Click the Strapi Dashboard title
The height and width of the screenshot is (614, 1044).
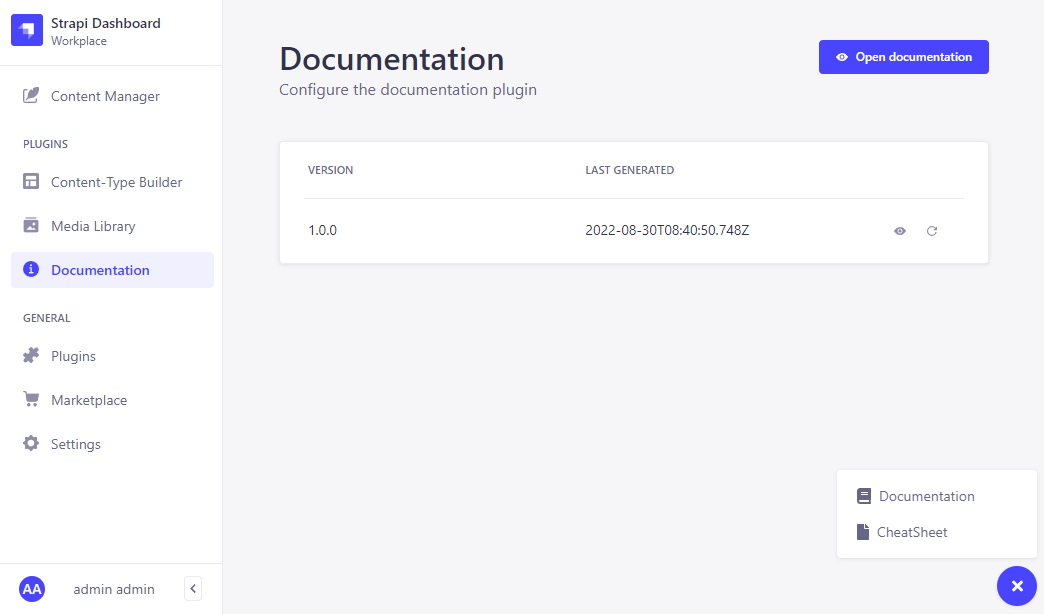pyautogui.click(x=106, y=23)
